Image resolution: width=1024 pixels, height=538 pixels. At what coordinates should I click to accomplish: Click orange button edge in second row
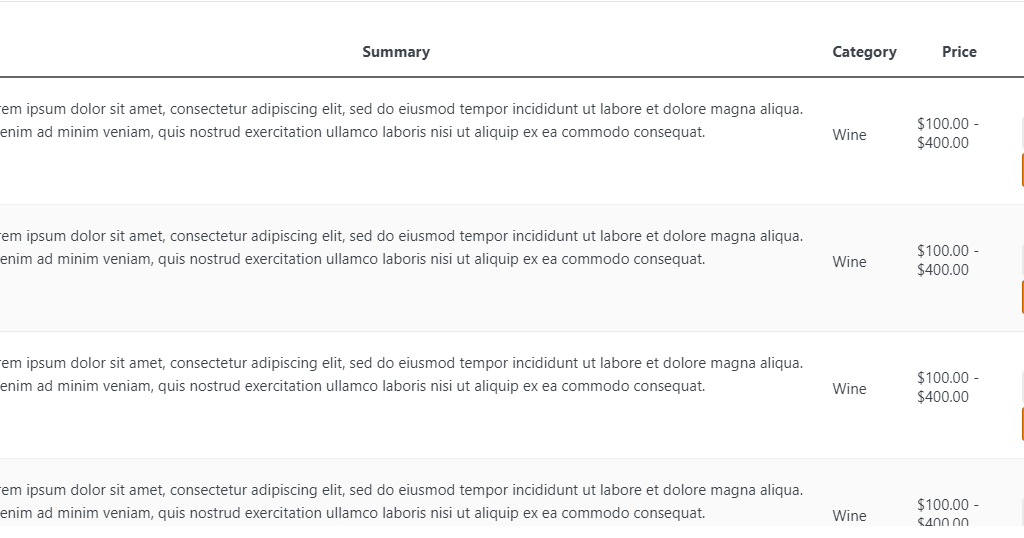pos(1022,298)
